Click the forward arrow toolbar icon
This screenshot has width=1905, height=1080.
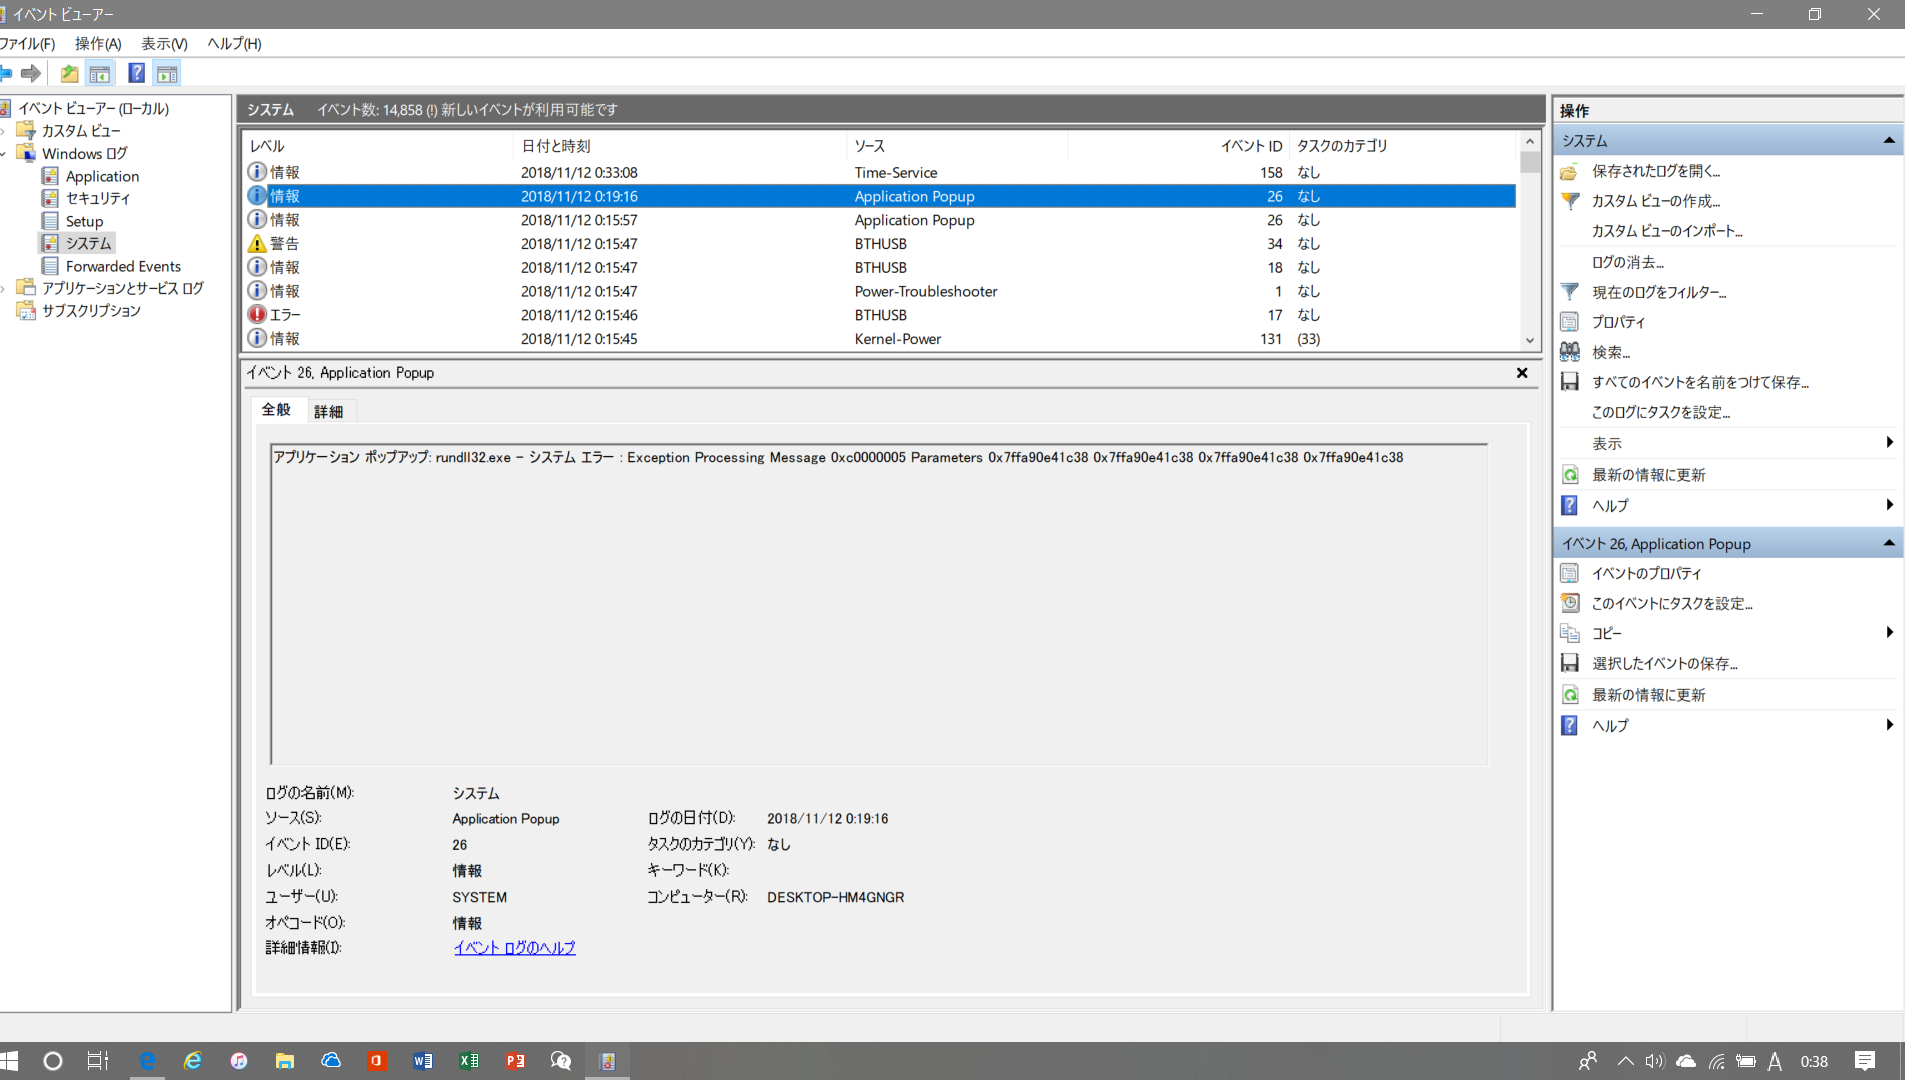(31, 73)
